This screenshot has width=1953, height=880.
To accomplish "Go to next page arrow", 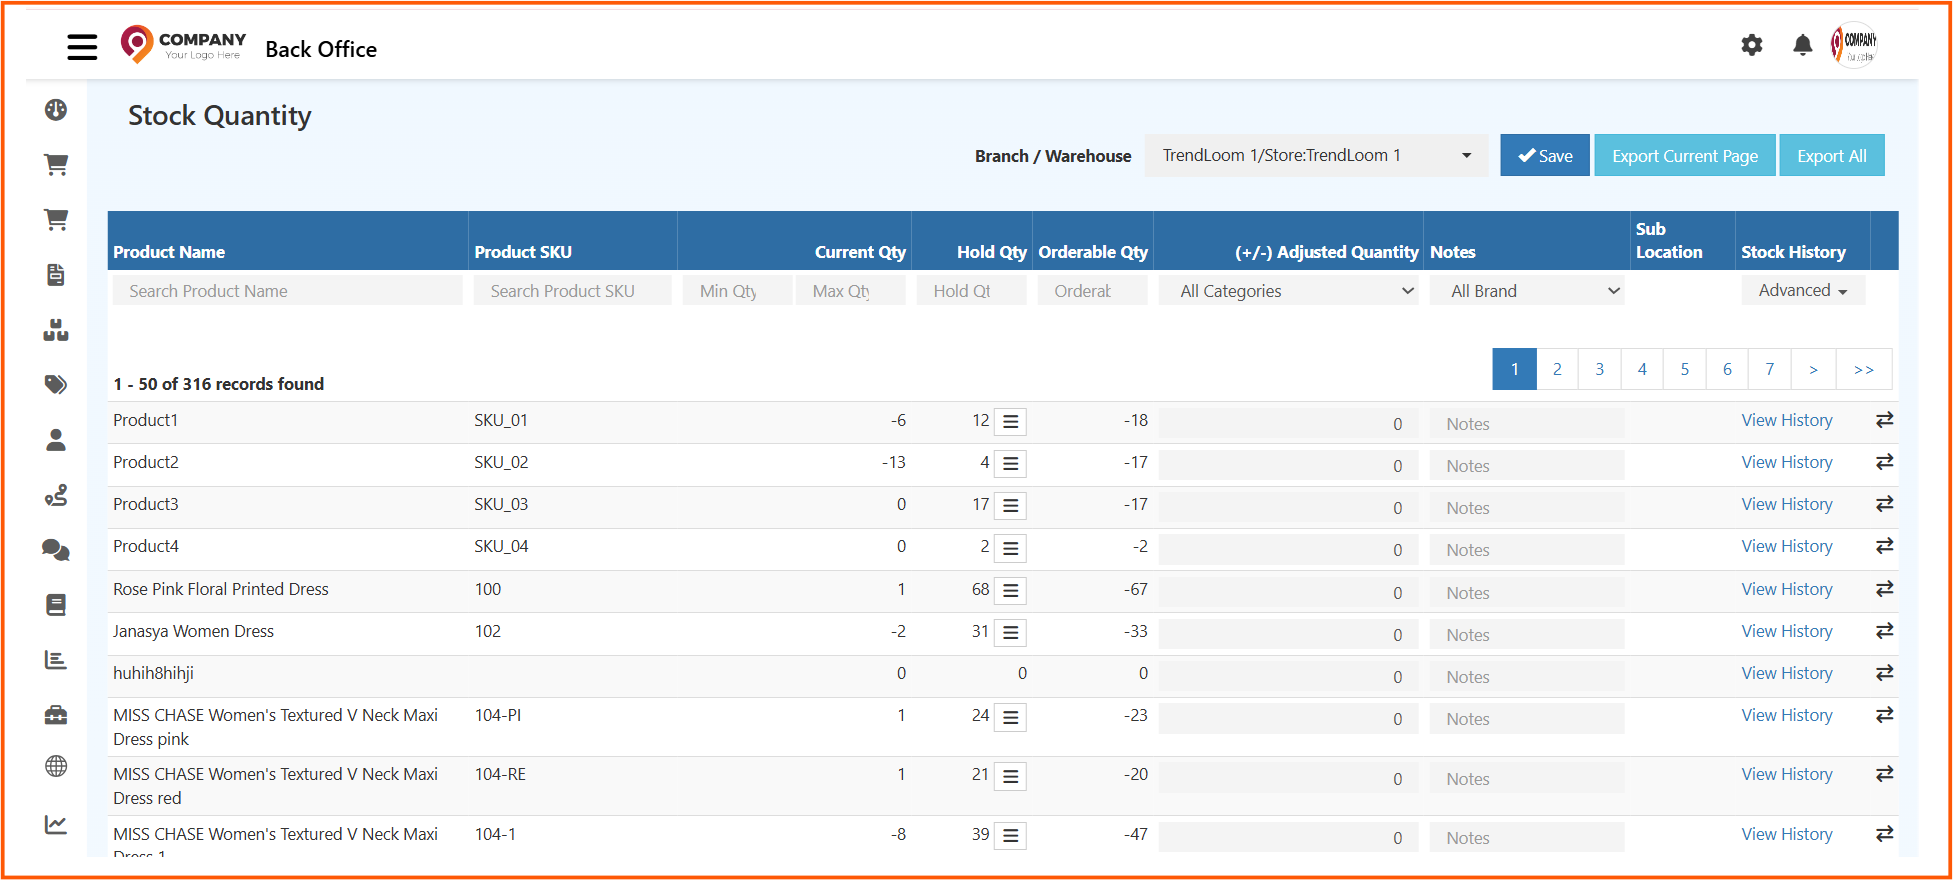I will click(1813, 369).
